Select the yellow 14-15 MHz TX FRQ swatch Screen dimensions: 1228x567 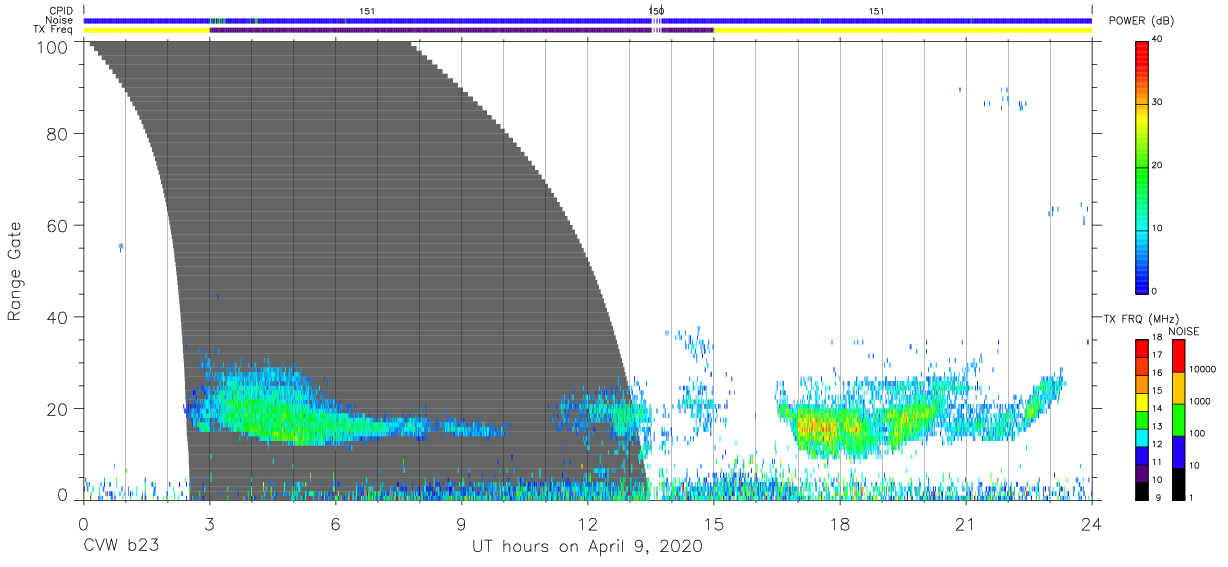[x=1141, y=400]
